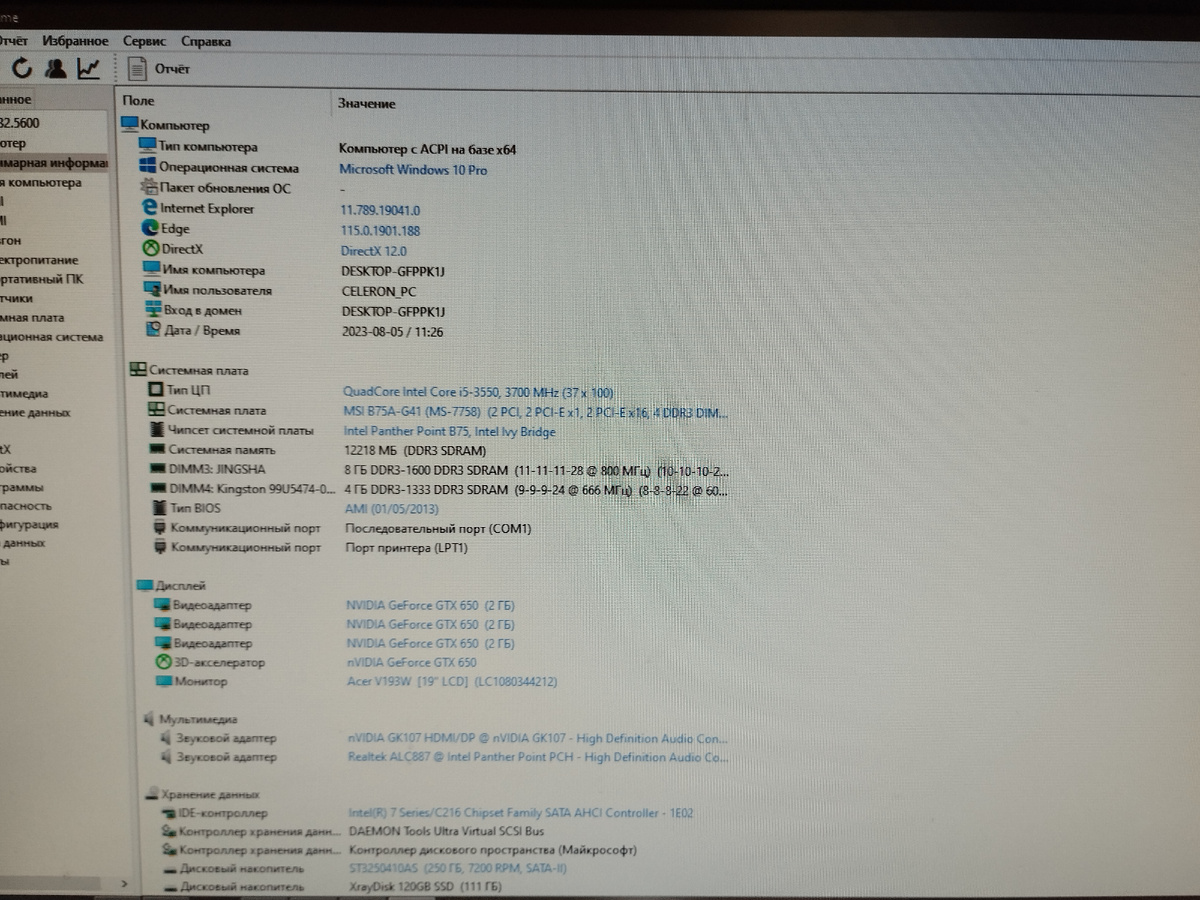Click the Edge browser icon
This screenshot has height=900, width=1200.
tap(151, 228)
